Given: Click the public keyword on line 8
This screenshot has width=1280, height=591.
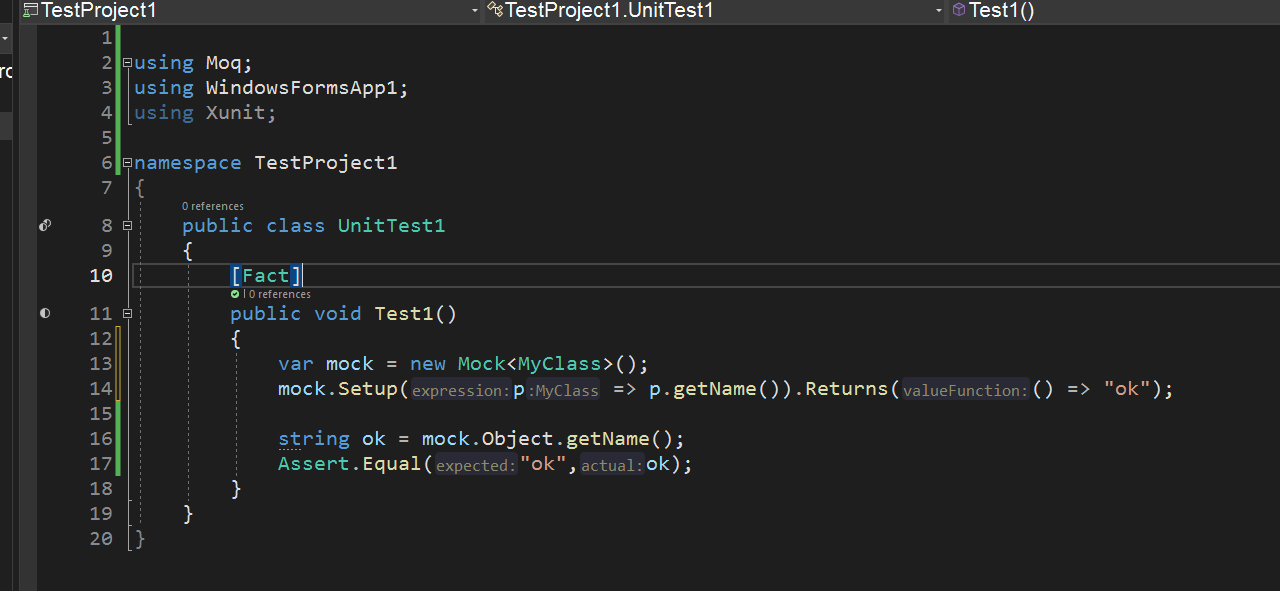Looking at the screenshot, I should (x=218, y=226).
